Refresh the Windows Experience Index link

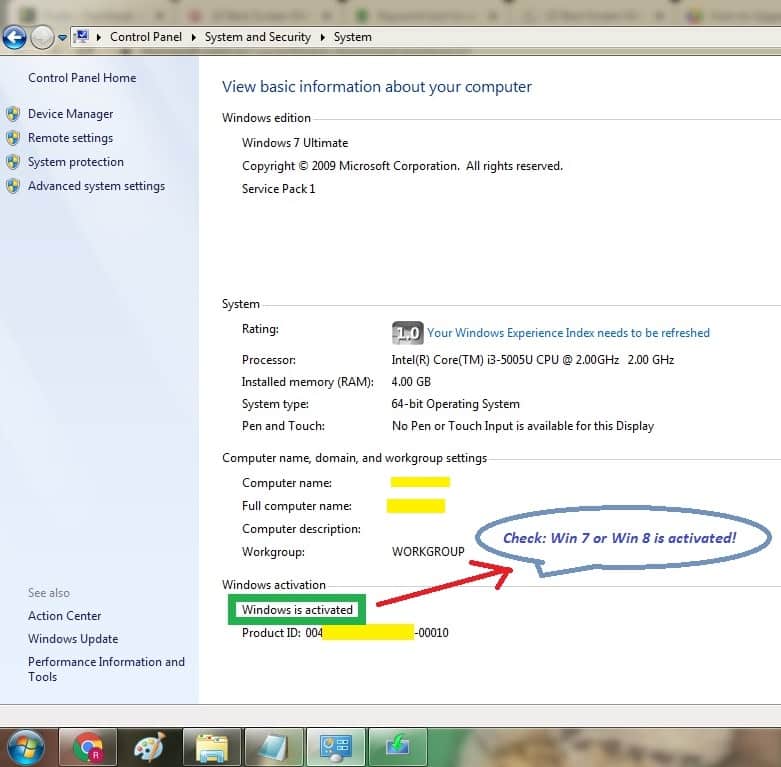coord(568,333)
